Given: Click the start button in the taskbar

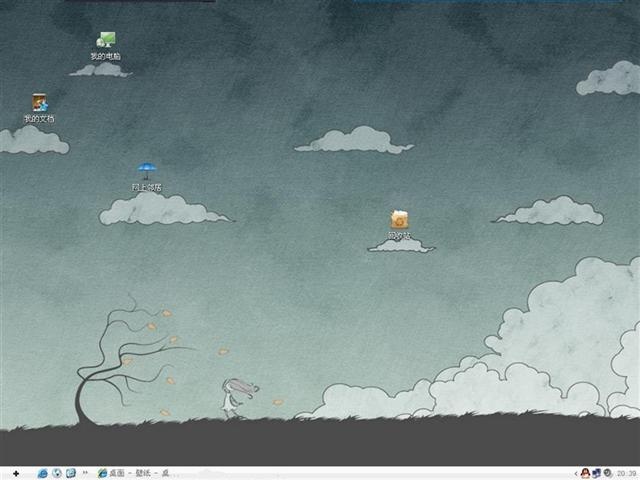Looking at the screenshot, I should point(16,473).
